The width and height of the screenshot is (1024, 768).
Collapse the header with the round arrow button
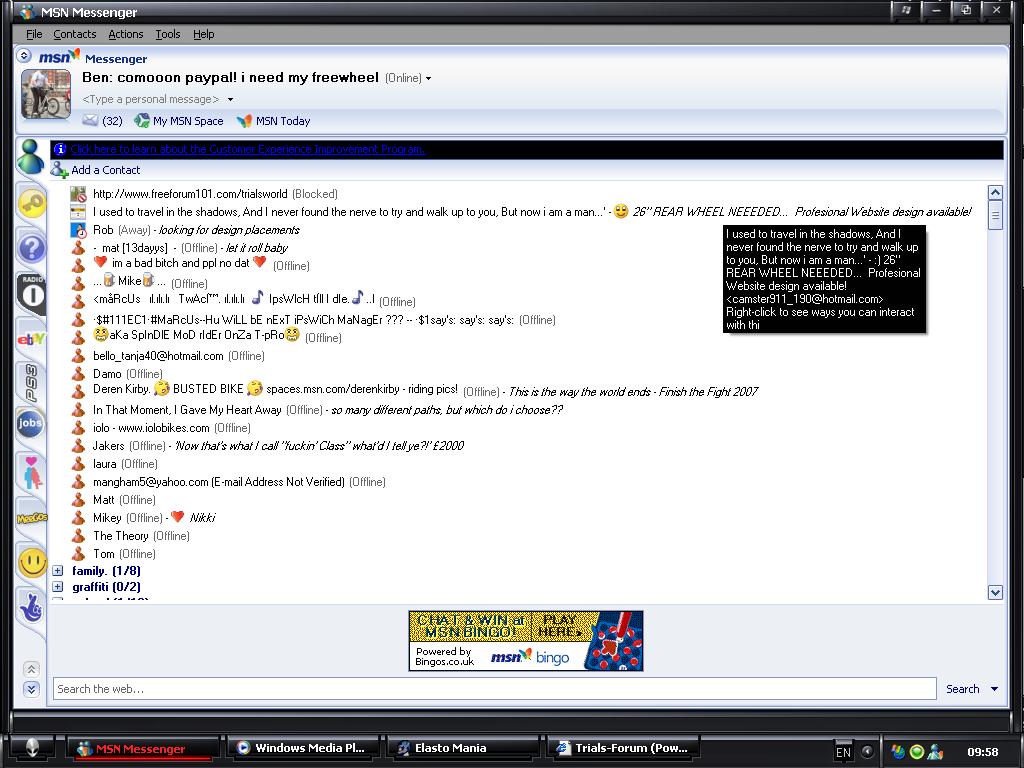point(24,56)
